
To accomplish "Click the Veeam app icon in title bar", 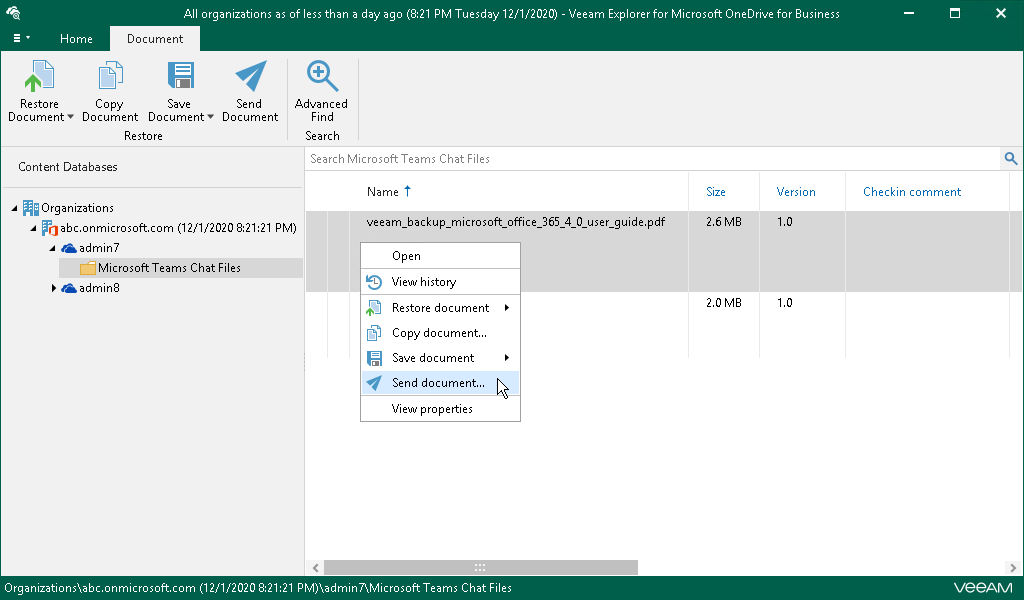I will coord(13,13).
